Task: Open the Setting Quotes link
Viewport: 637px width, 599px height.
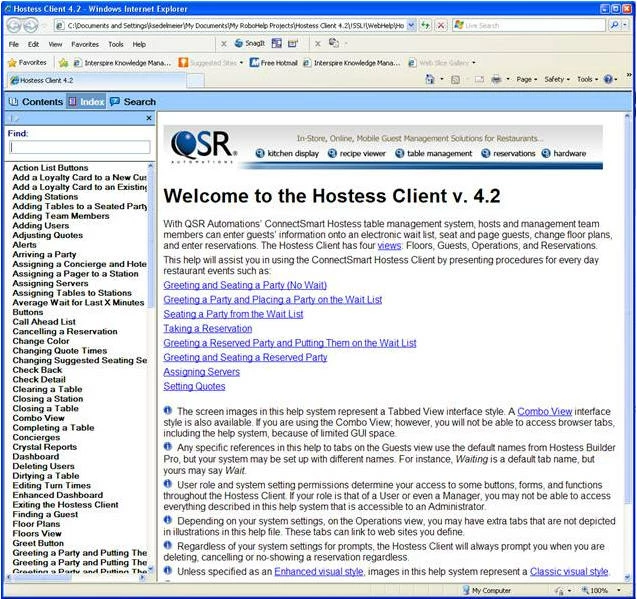Action: 194,386
